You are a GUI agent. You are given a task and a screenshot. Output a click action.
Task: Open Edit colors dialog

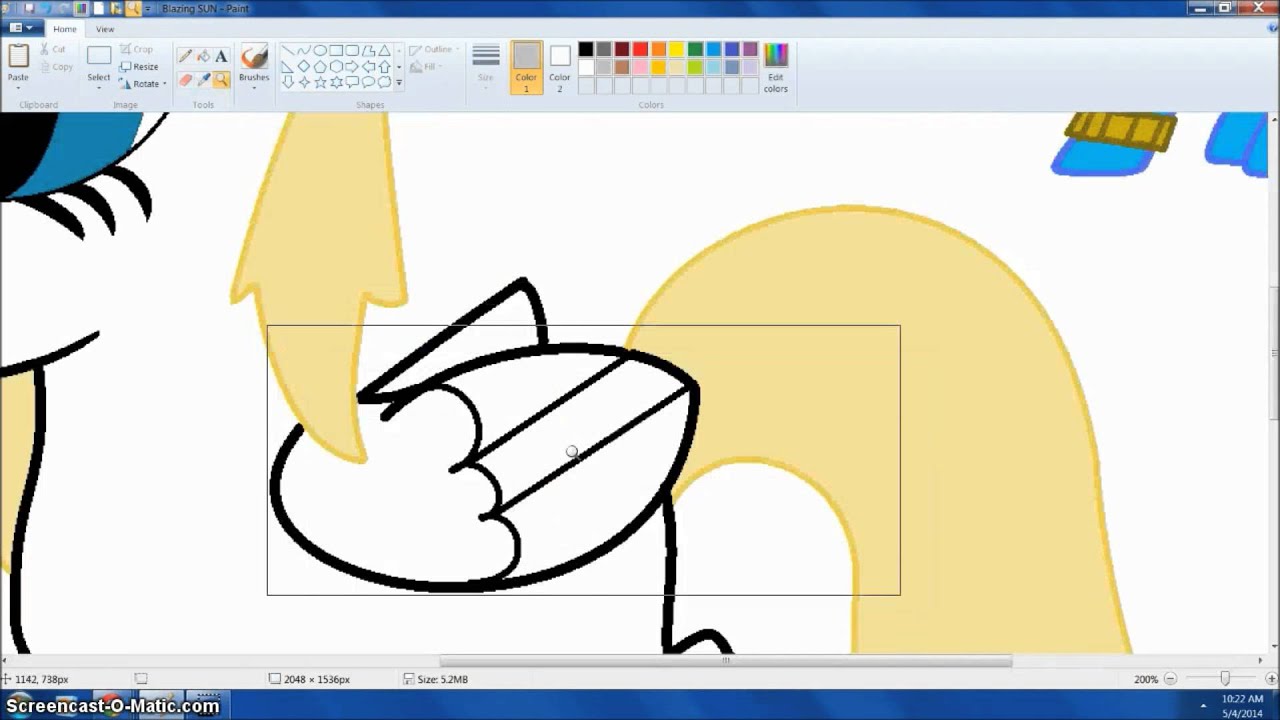tap(776, 67)
